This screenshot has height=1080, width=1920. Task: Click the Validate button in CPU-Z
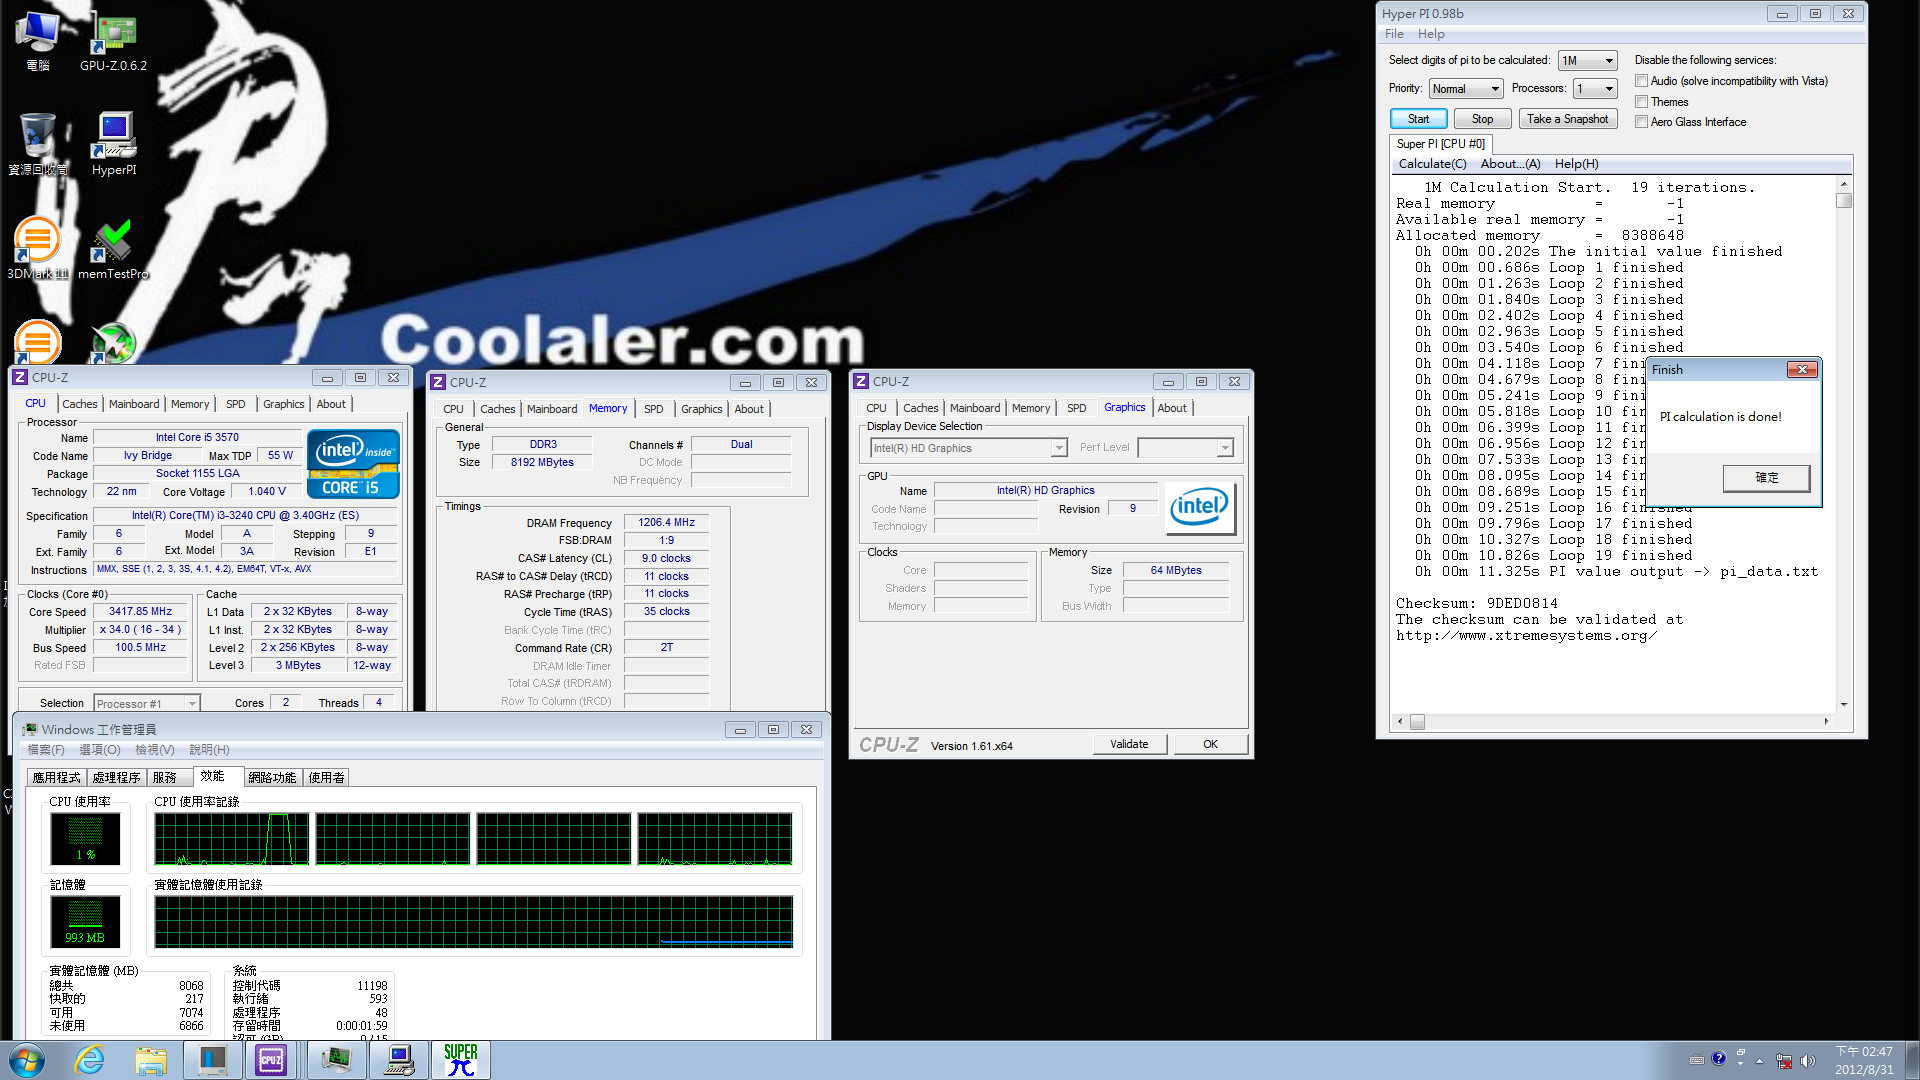(x=1129, y=744)
